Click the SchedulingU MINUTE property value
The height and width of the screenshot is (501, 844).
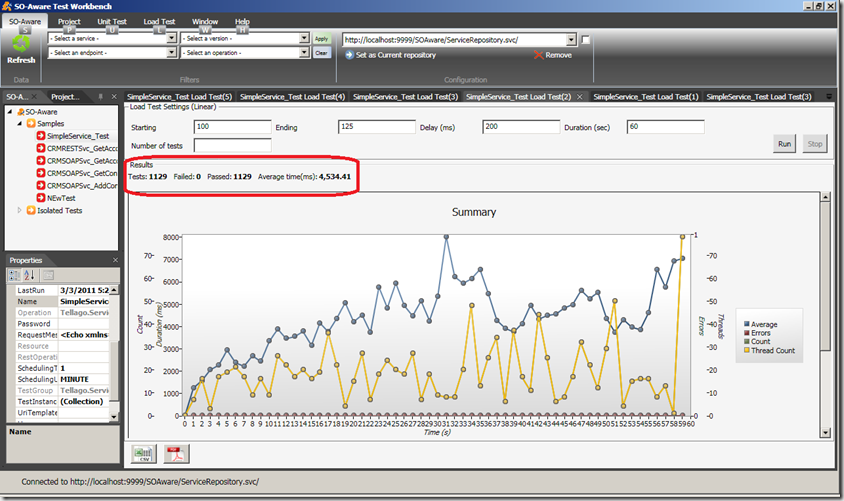coord(83,379)
